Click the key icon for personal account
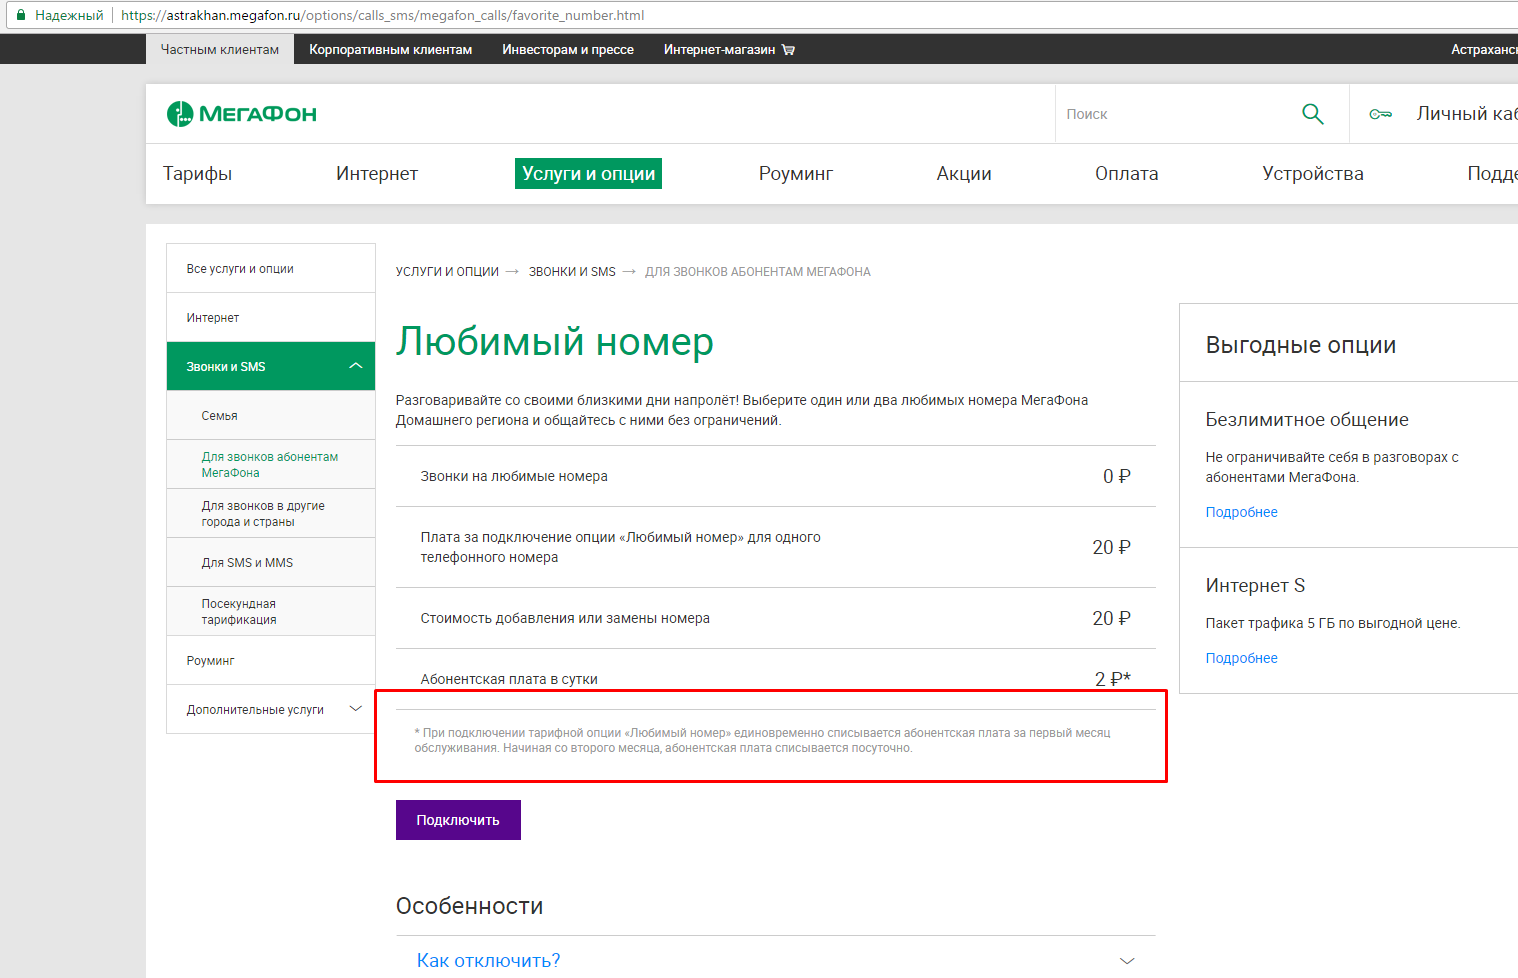Viewport: 1518px width, 978px height. (x=1381, y=114)
